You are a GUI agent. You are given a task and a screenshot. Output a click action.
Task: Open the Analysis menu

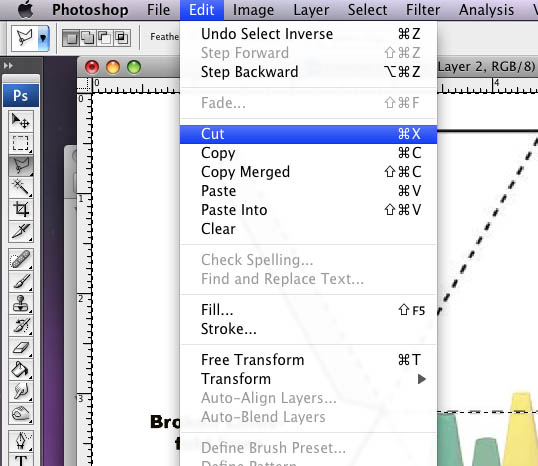(487, 10)
